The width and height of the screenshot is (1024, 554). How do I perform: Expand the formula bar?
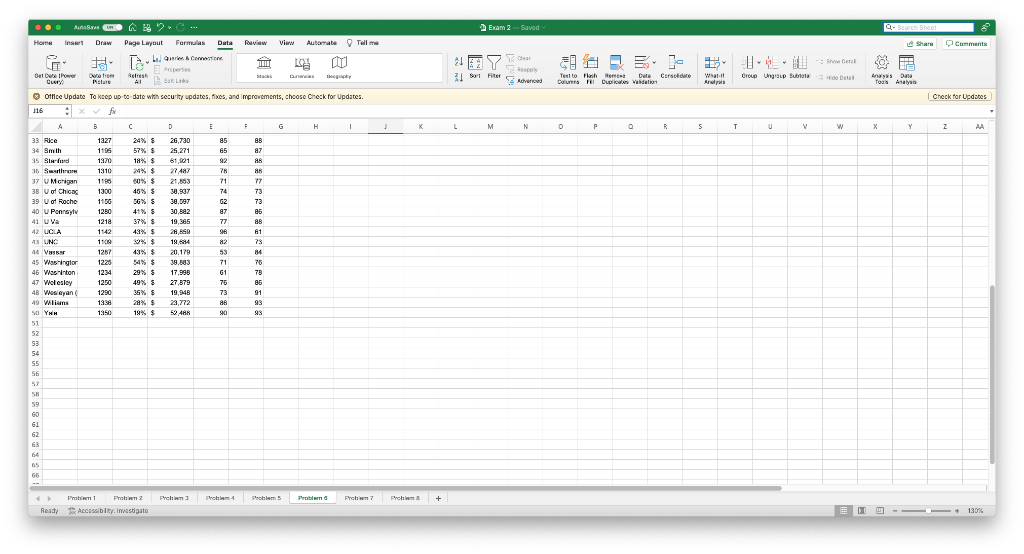pyautogui.click(x=991, y=111)
